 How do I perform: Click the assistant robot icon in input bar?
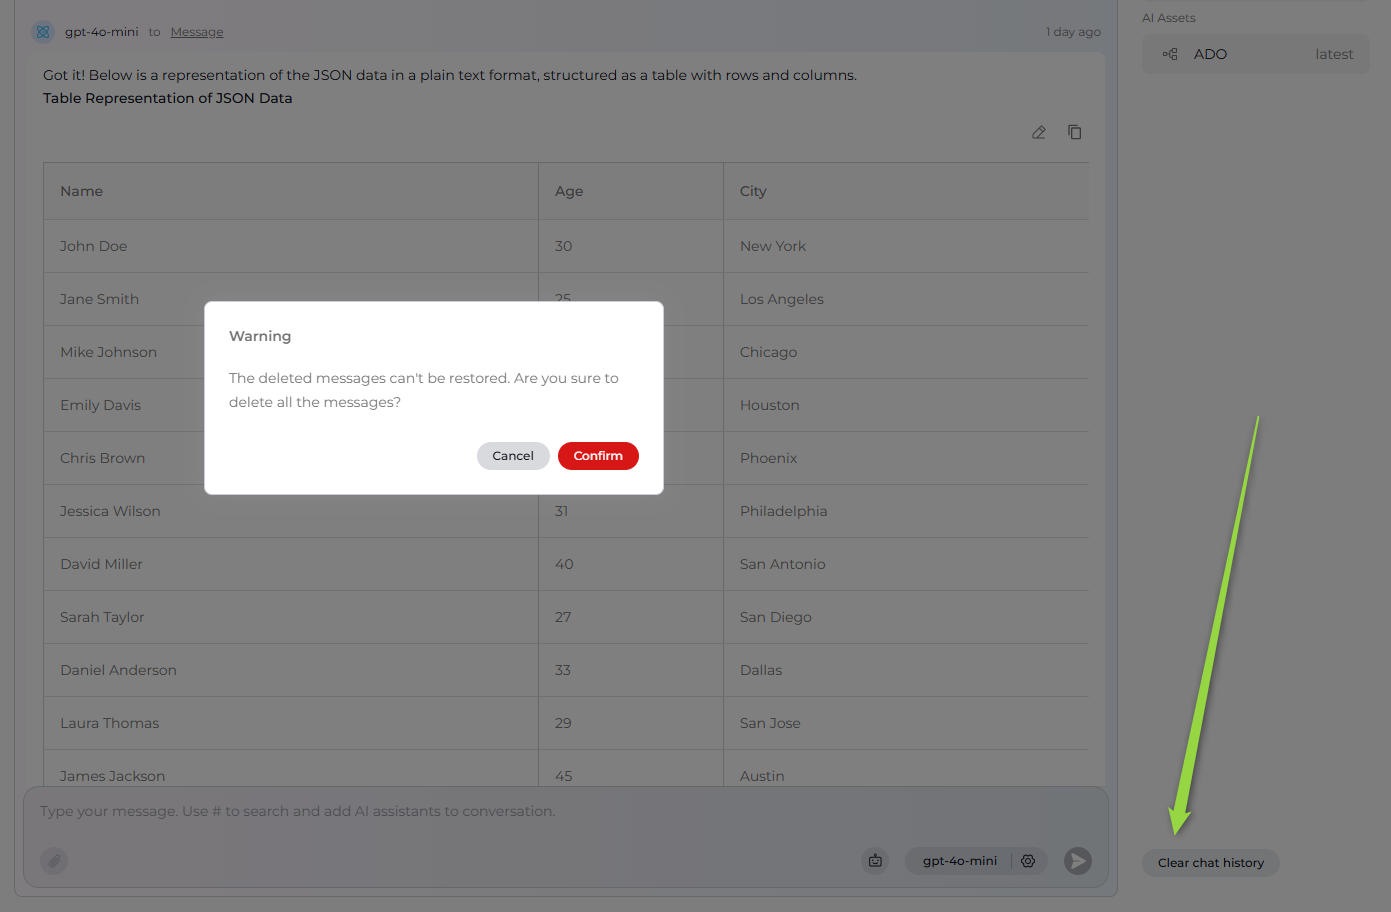coord(875,861)
